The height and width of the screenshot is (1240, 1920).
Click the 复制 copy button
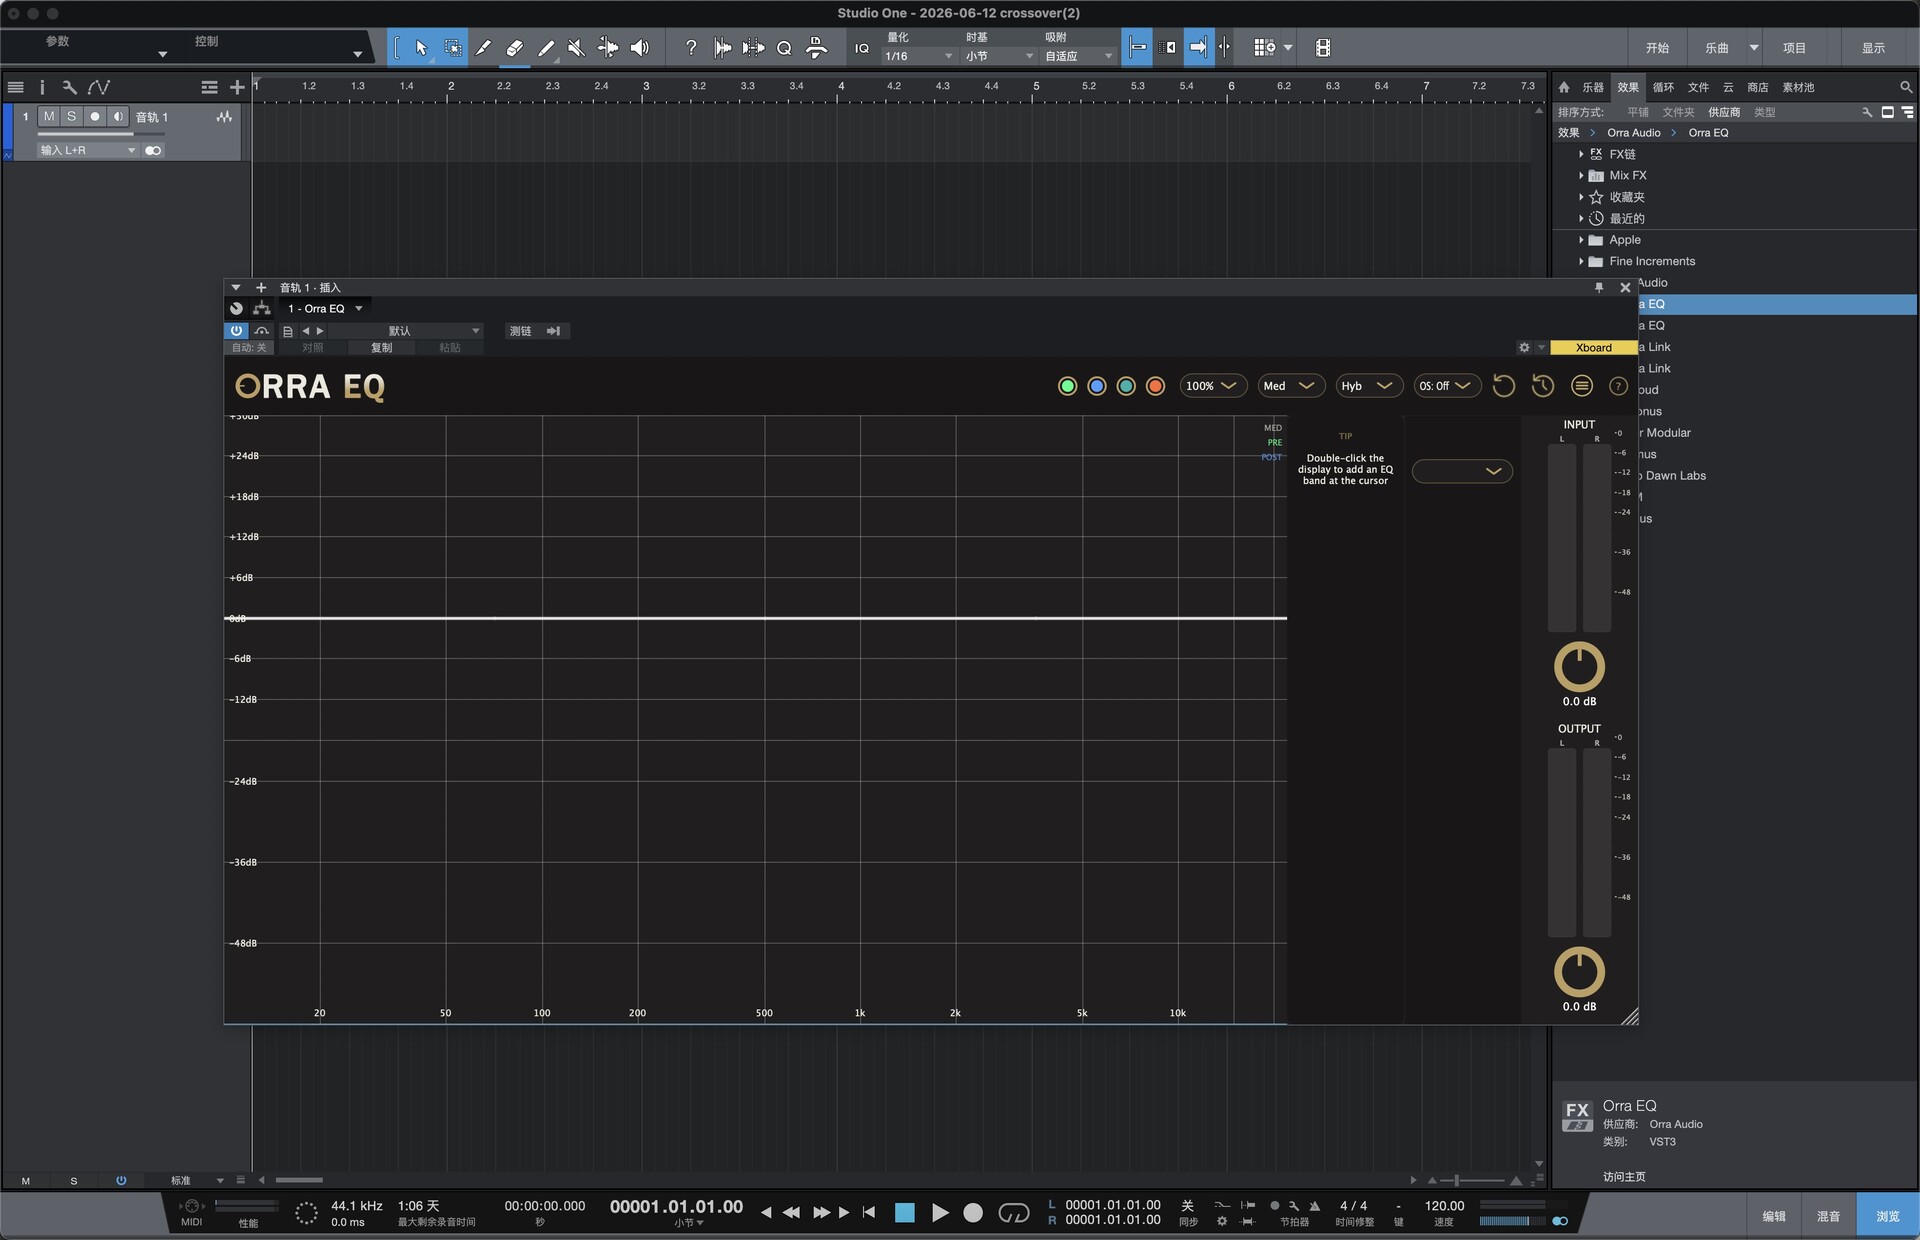382,348
